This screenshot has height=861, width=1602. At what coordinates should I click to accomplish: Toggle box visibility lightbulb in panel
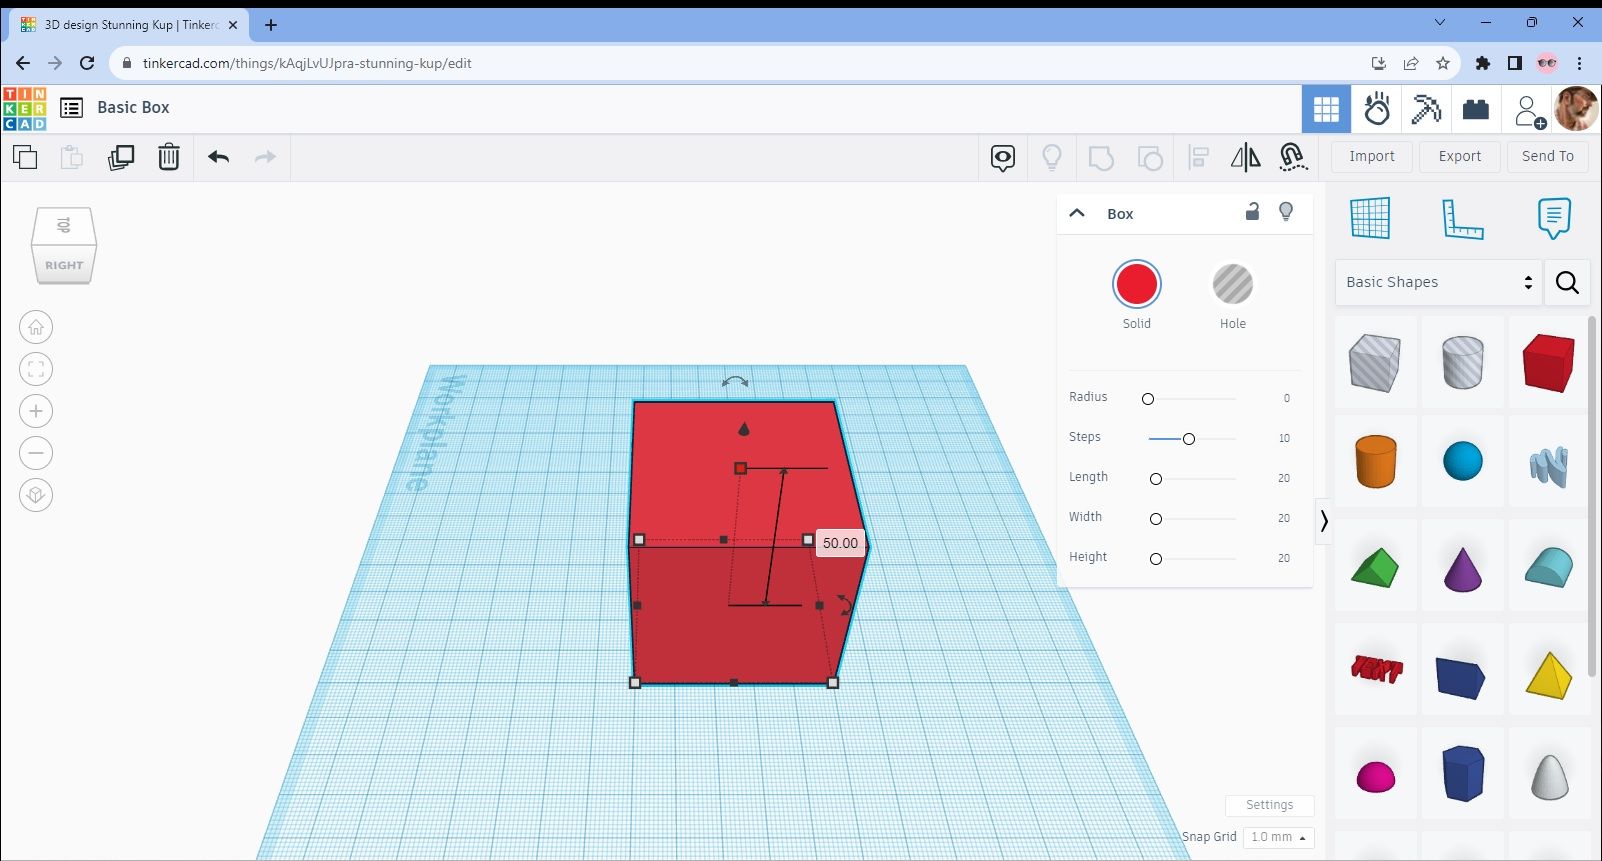coord(1286,212)
